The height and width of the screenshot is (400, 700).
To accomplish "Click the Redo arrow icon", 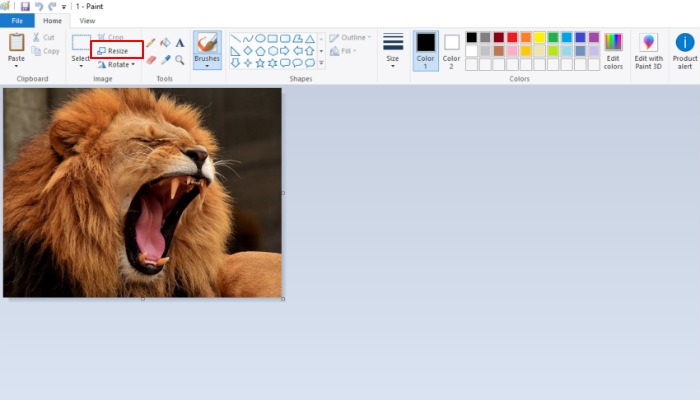I will 52,6.
